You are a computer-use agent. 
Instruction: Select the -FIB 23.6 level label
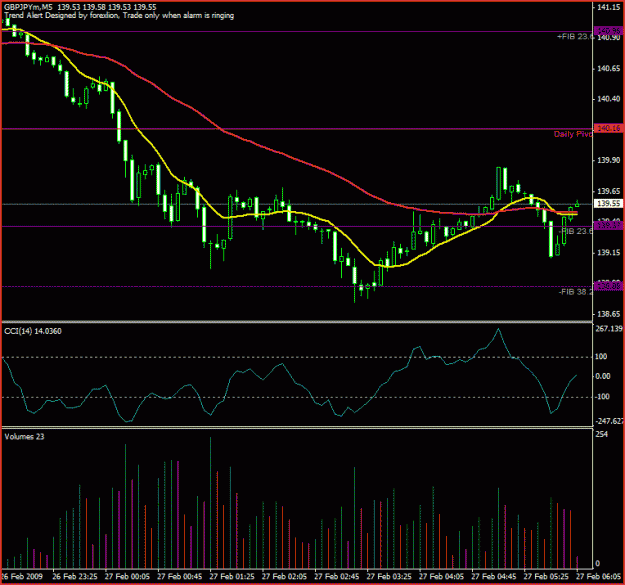click(x=576, y=232)
